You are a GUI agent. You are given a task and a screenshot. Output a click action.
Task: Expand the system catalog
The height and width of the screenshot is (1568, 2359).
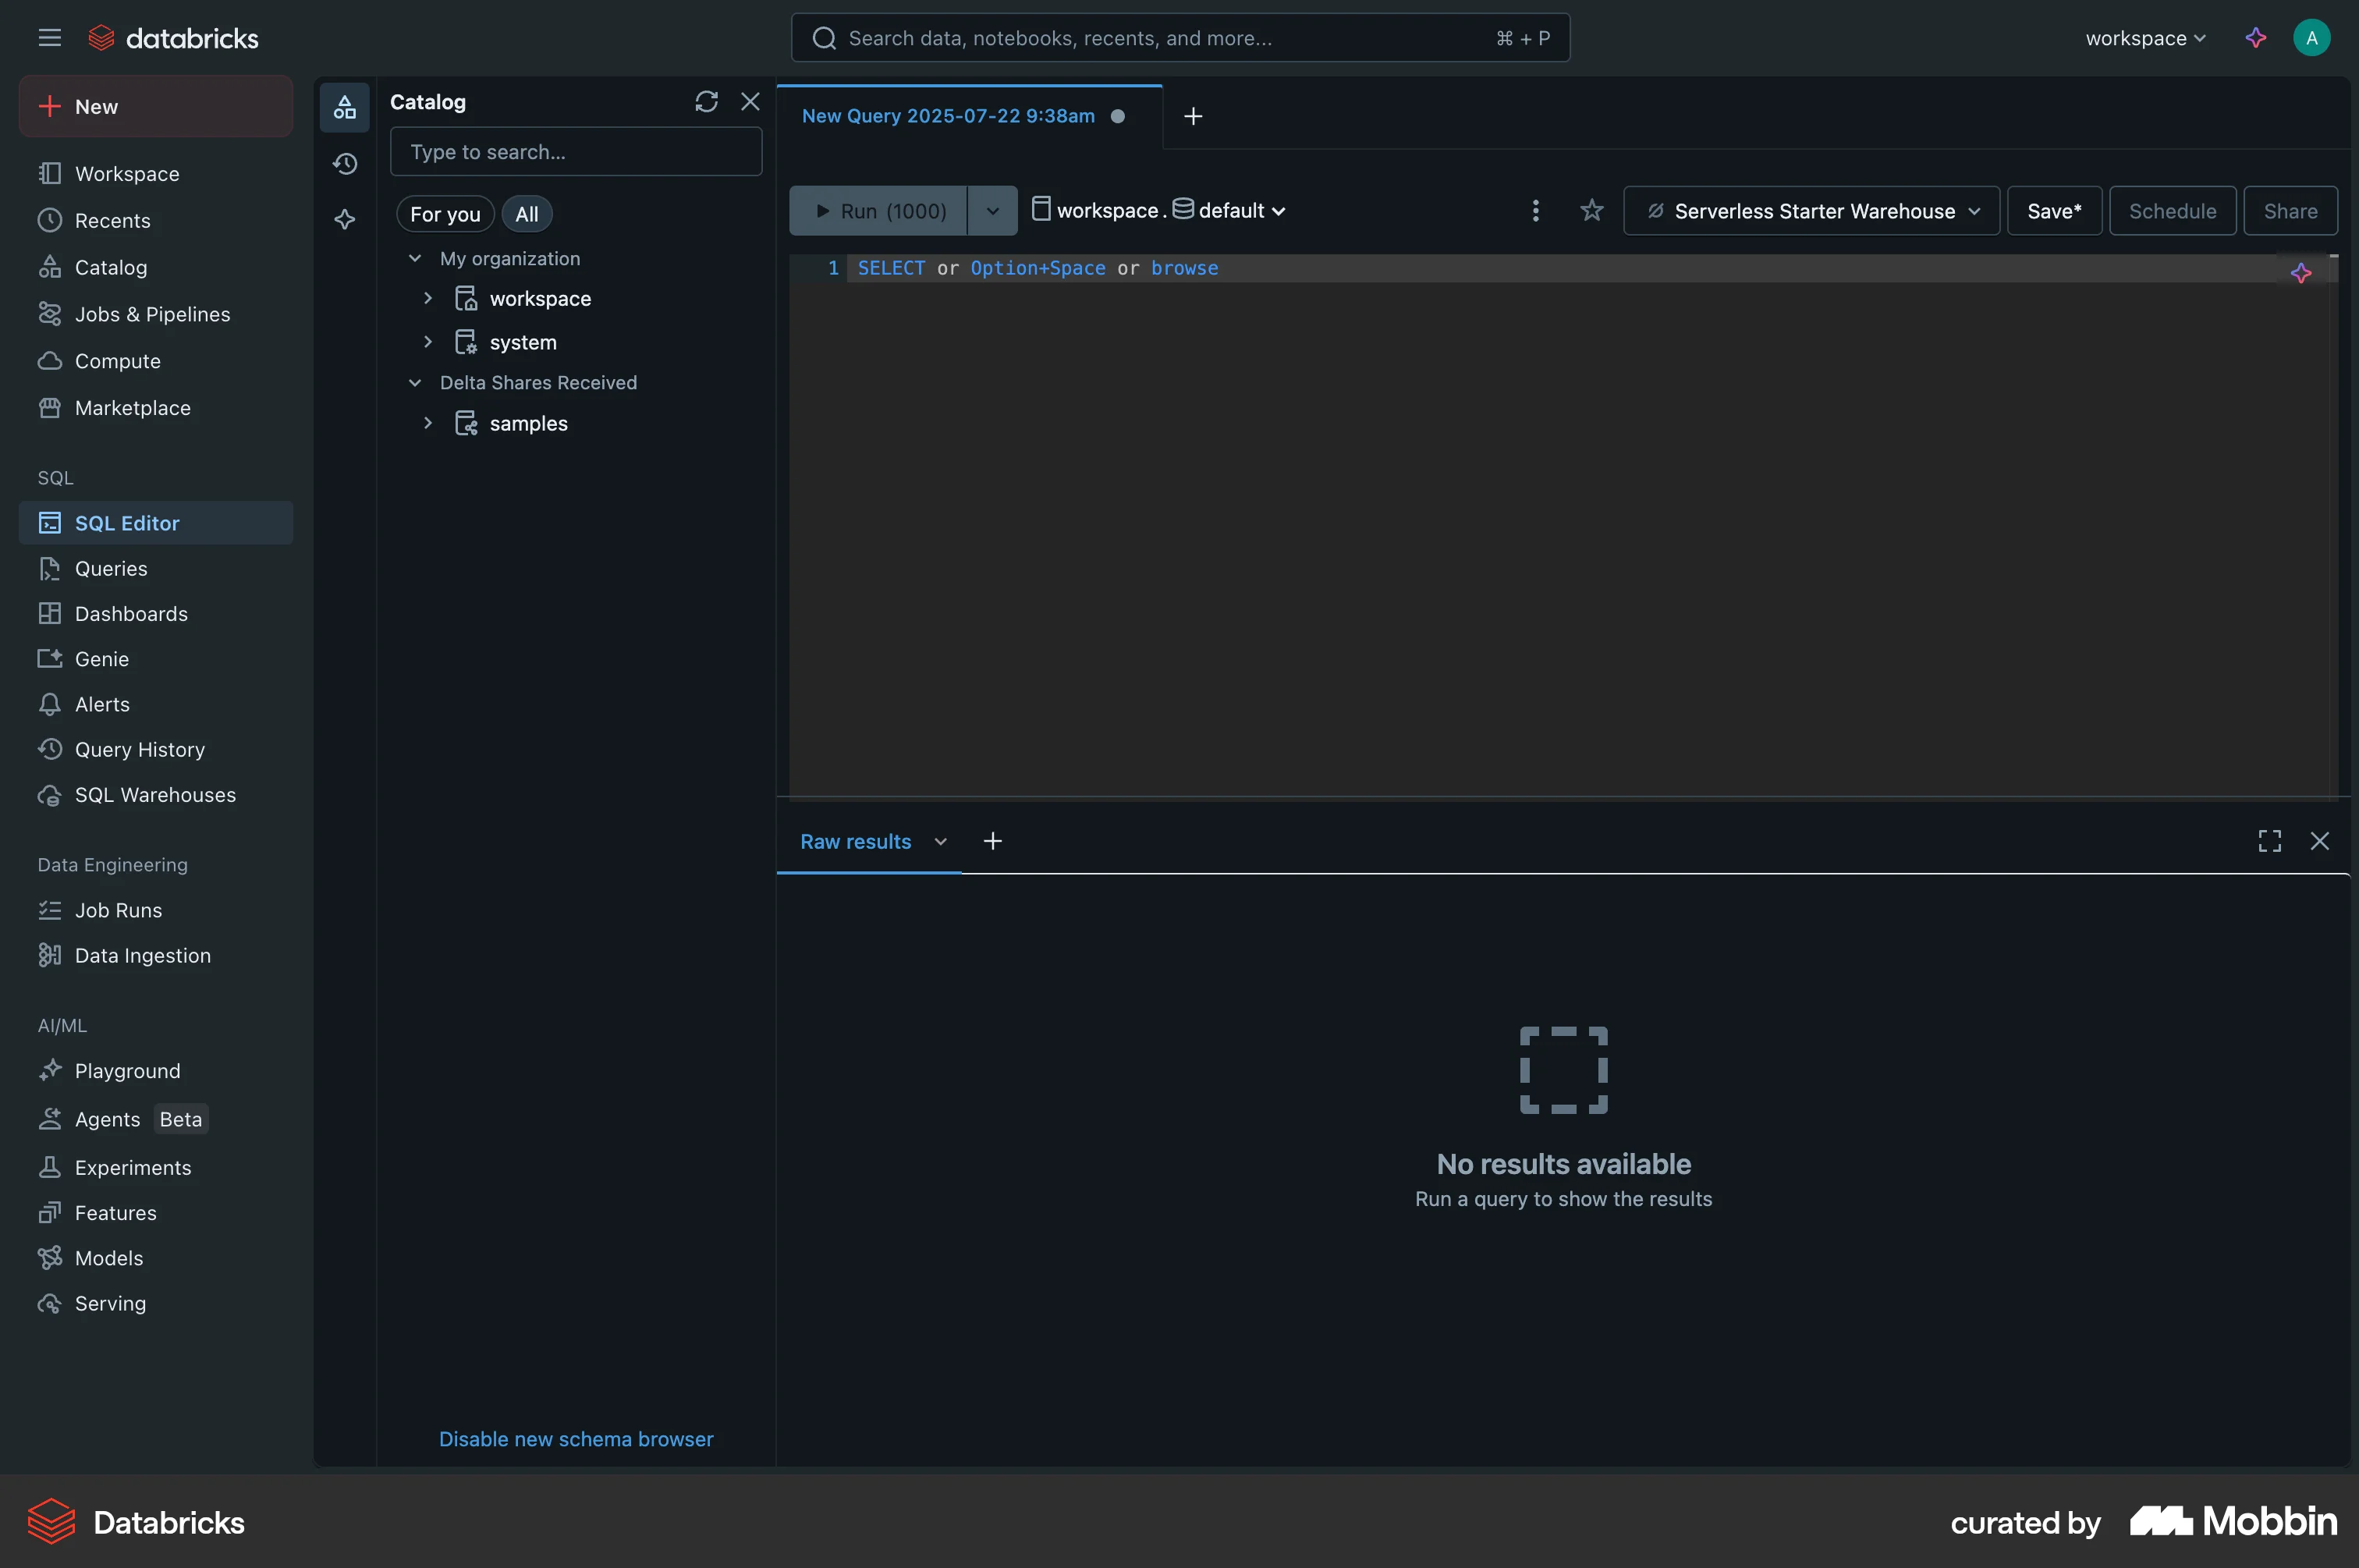428,342
